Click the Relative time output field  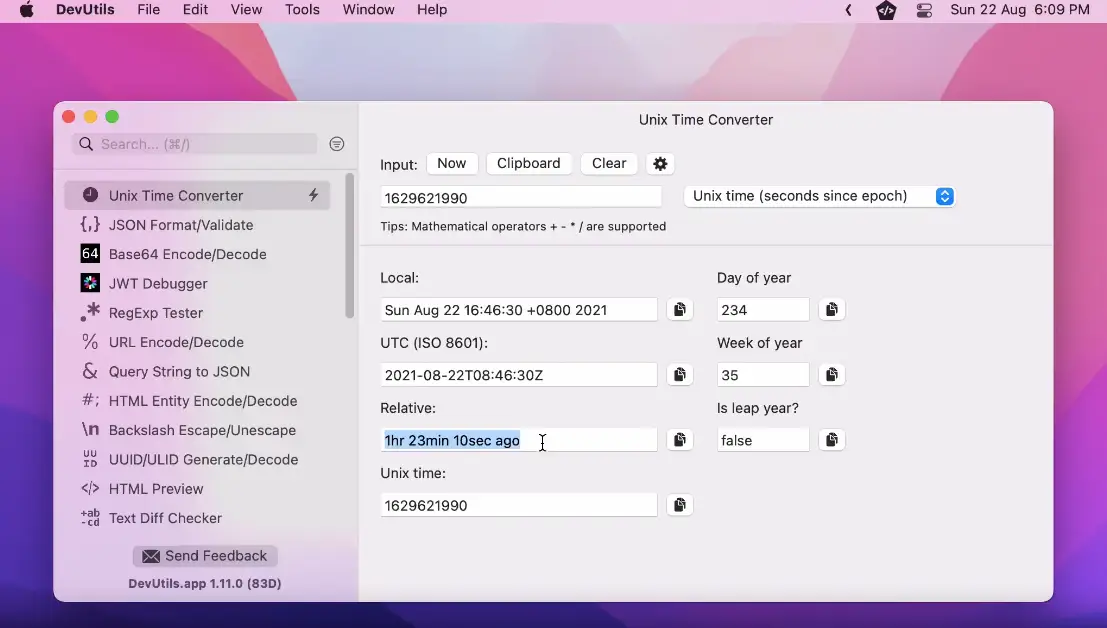click(x=519, y=440)
